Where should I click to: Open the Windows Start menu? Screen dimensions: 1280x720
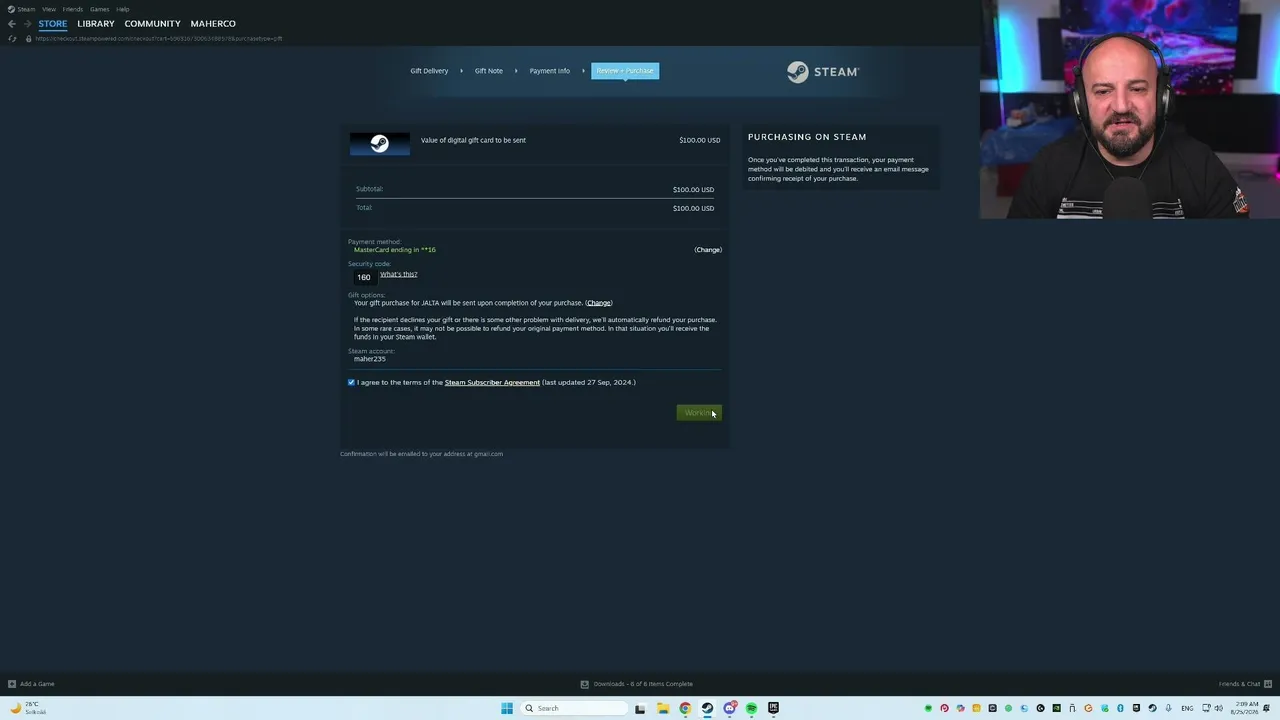tap(507, 708)
